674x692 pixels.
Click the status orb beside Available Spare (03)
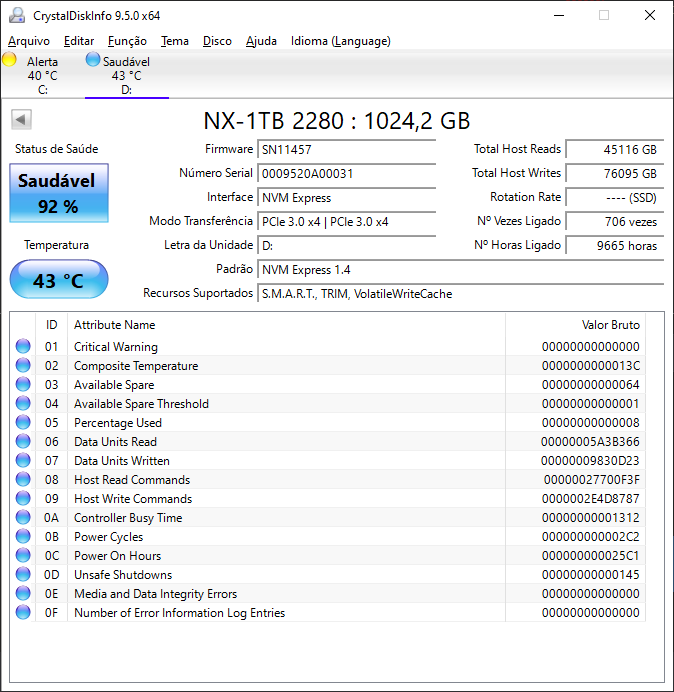23,384
